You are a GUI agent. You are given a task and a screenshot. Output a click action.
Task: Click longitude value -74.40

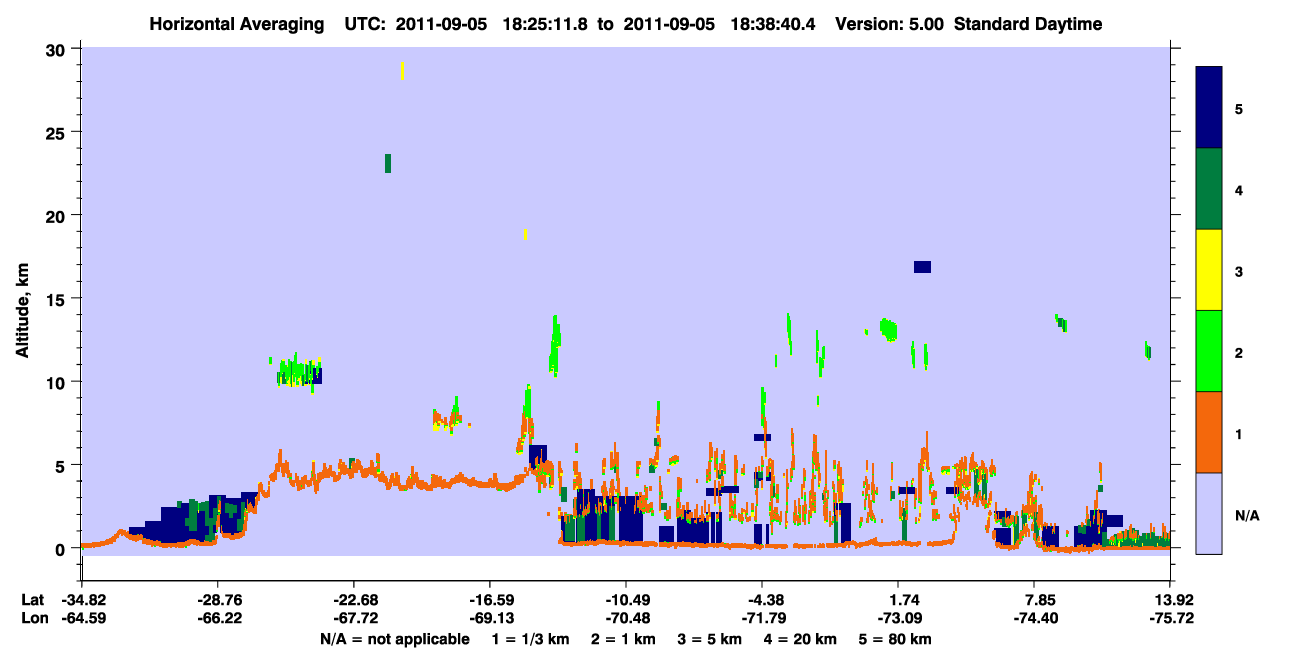point(1034,618)
